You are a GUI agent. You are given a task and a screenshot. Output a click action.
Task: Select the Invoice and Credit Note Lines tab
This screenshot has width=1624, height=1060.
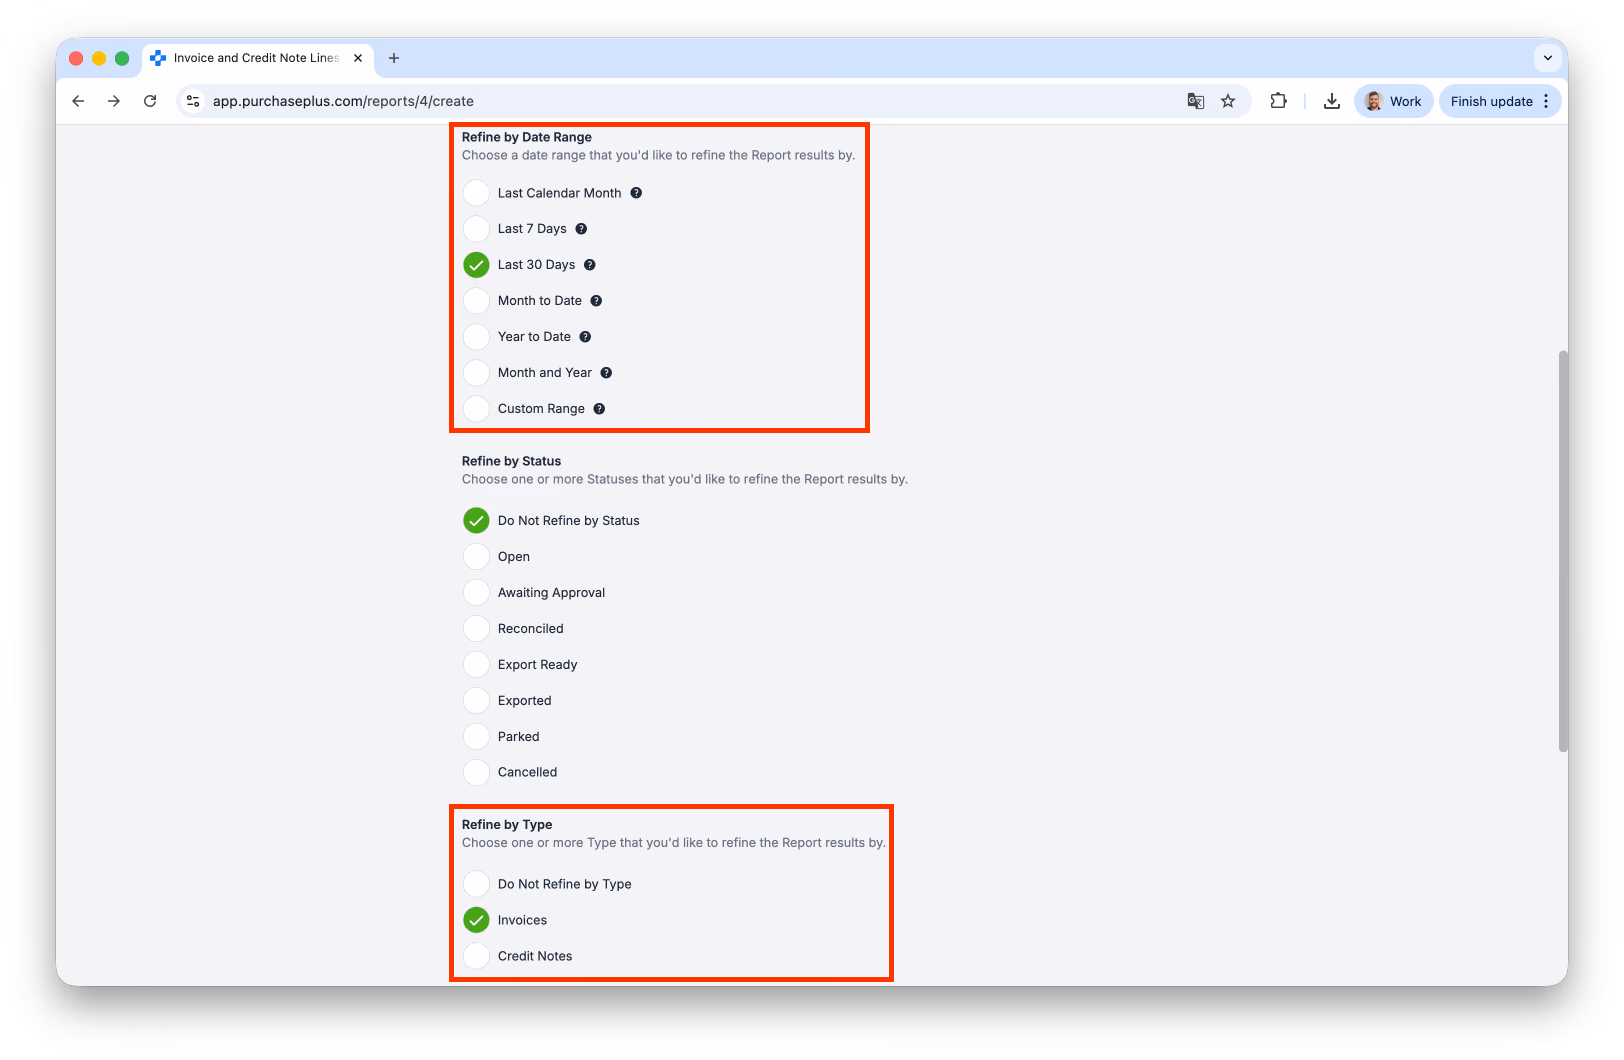pos(258,58)
